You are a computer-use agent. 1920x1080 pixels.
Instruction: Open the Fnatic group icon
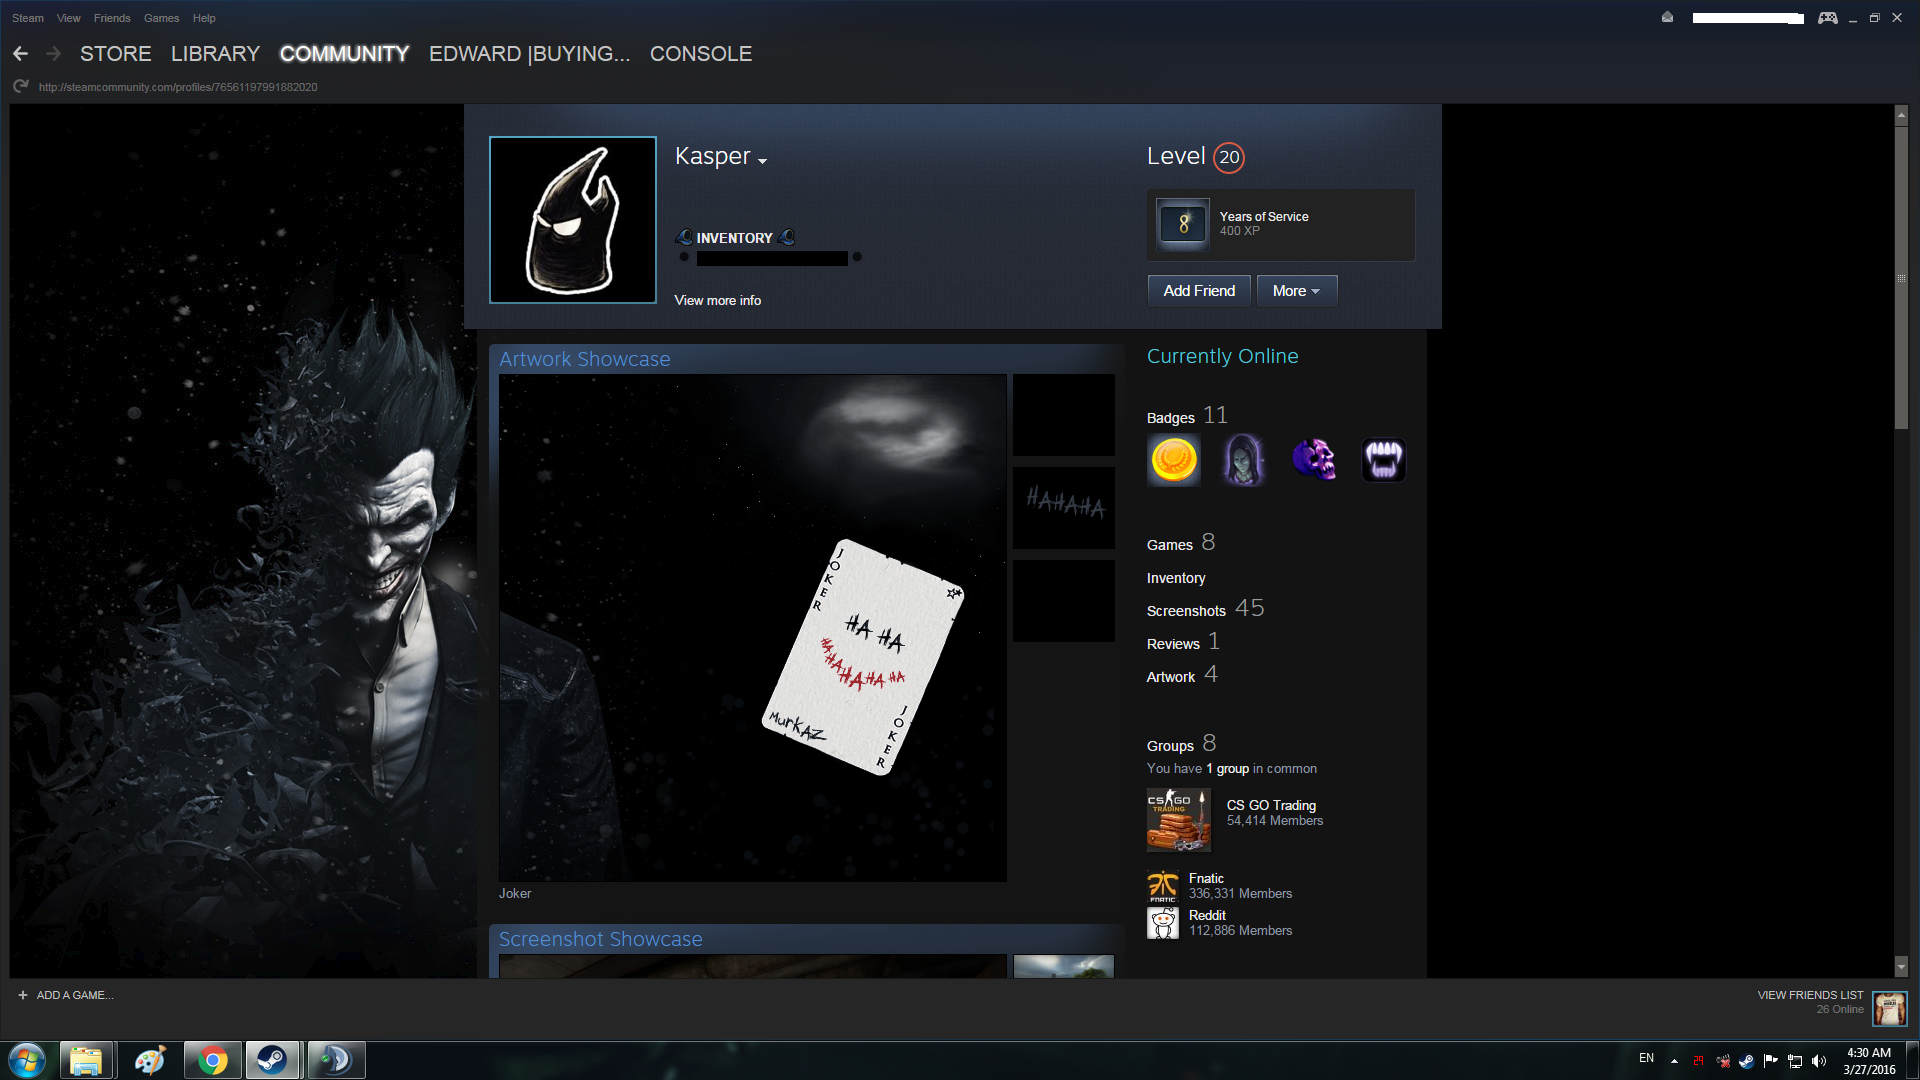click(x=1162, y=887)
